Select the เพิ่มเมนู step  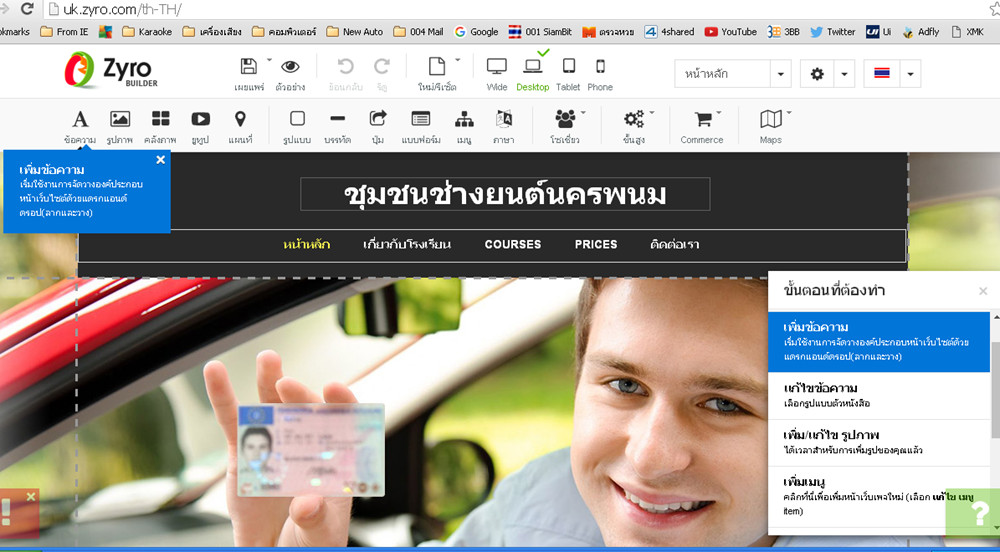pyautogui.click(x=879, y=497)
